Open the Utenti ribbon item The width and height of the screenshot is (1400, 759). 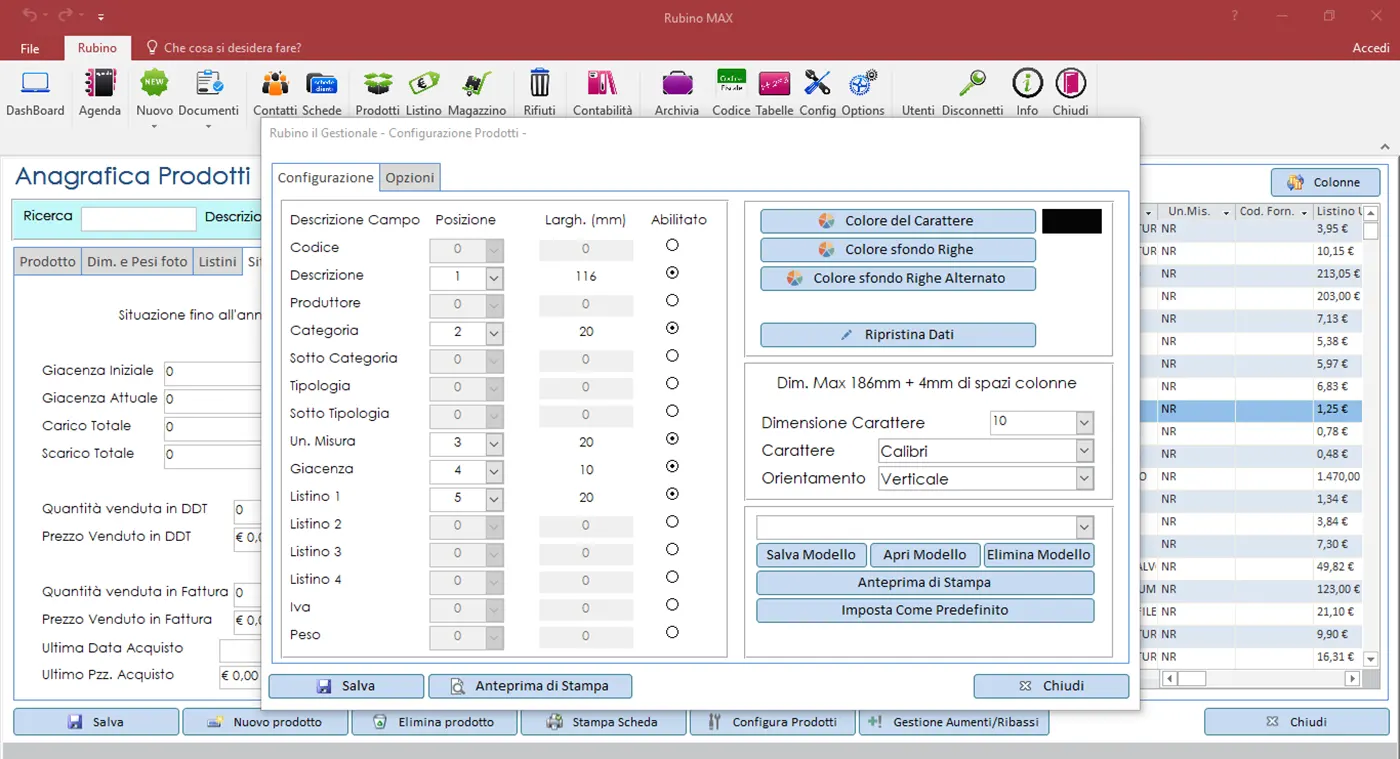(x=918, y=110)
